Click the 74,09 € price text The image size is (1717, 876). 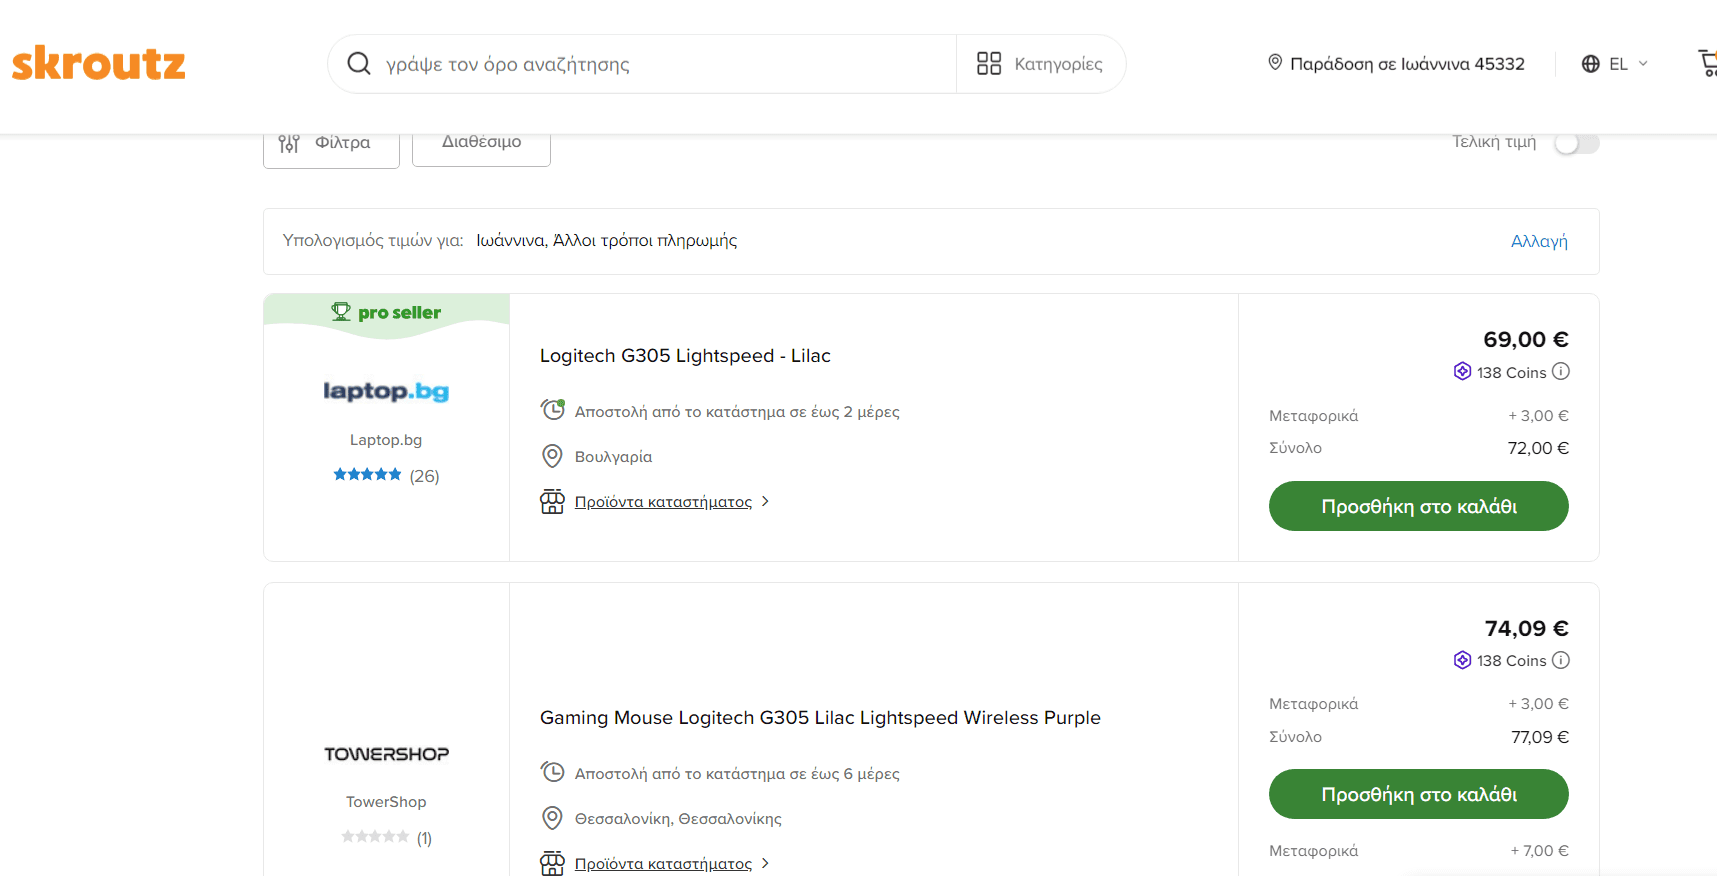click(1527, 629)
